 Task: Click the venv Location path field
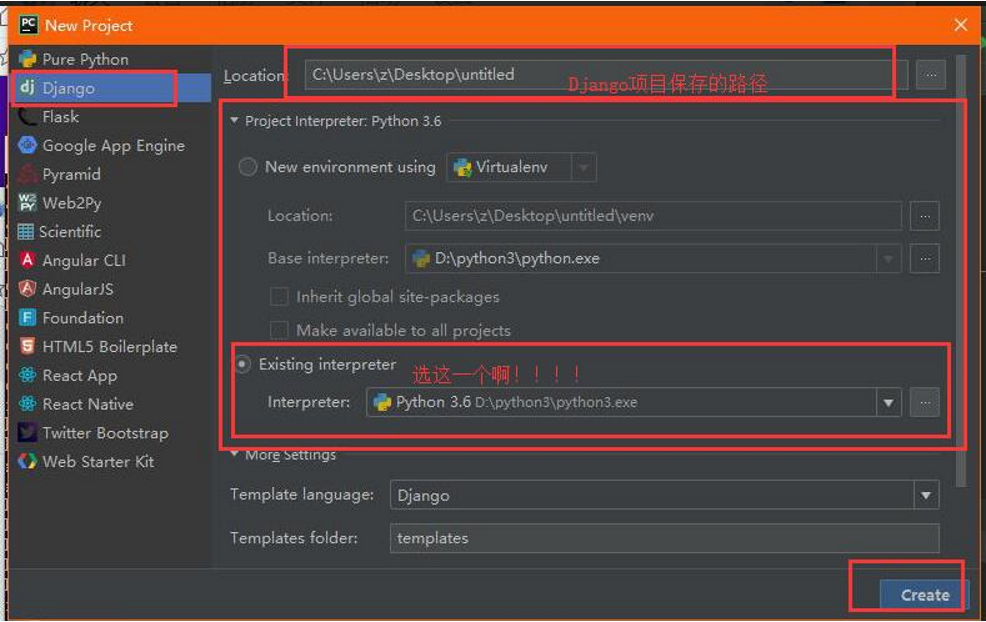[653, 216]
